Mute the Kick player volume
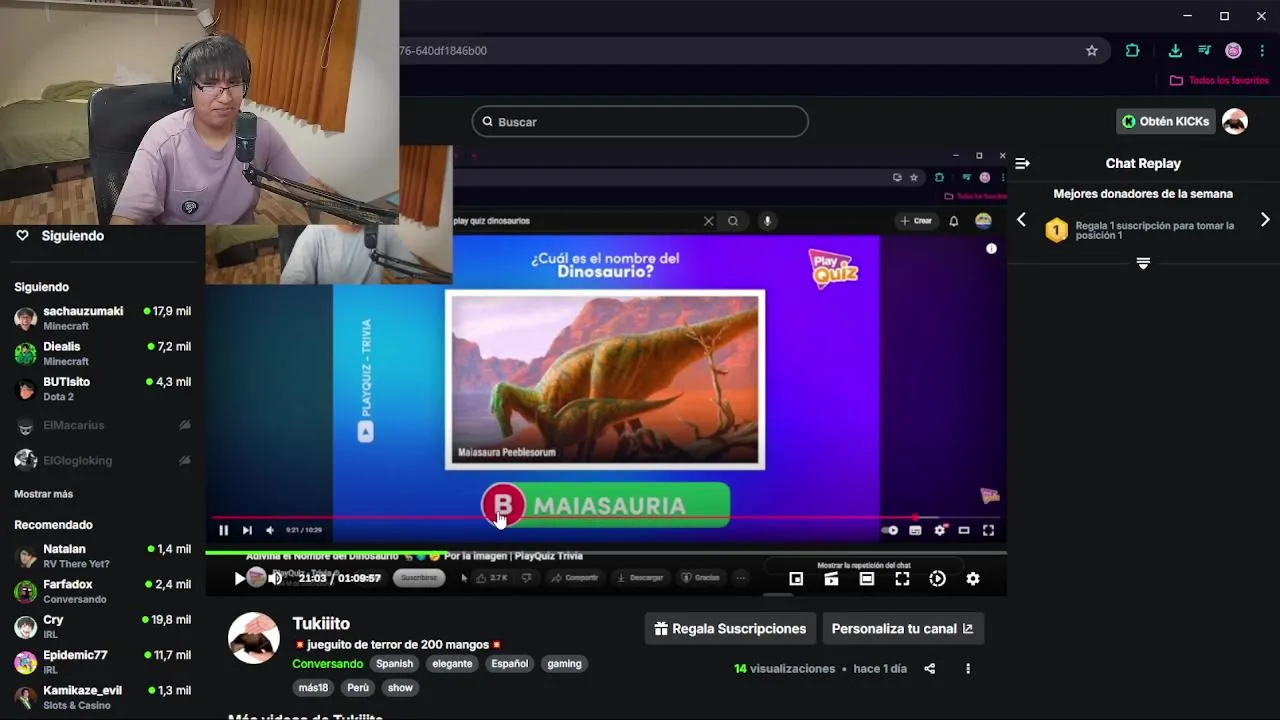The image size is (1280, 720). coord(275,578)
